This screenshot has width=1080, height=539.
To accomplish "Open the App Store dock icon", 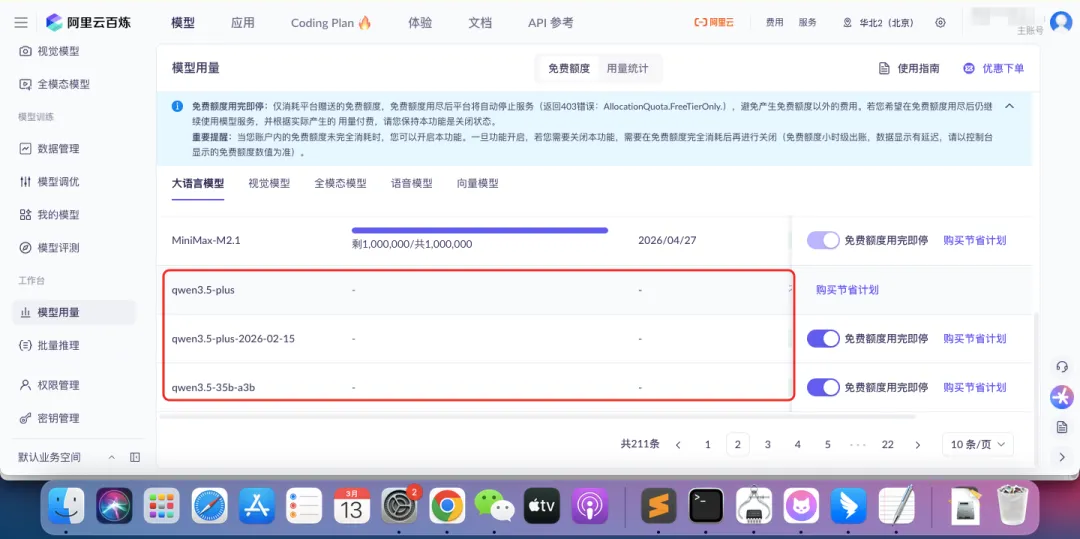I will (x=257, y=506).
